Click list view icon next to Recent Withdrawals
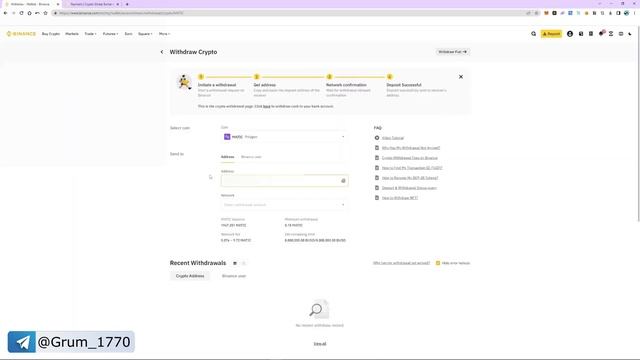 (235, 263)
